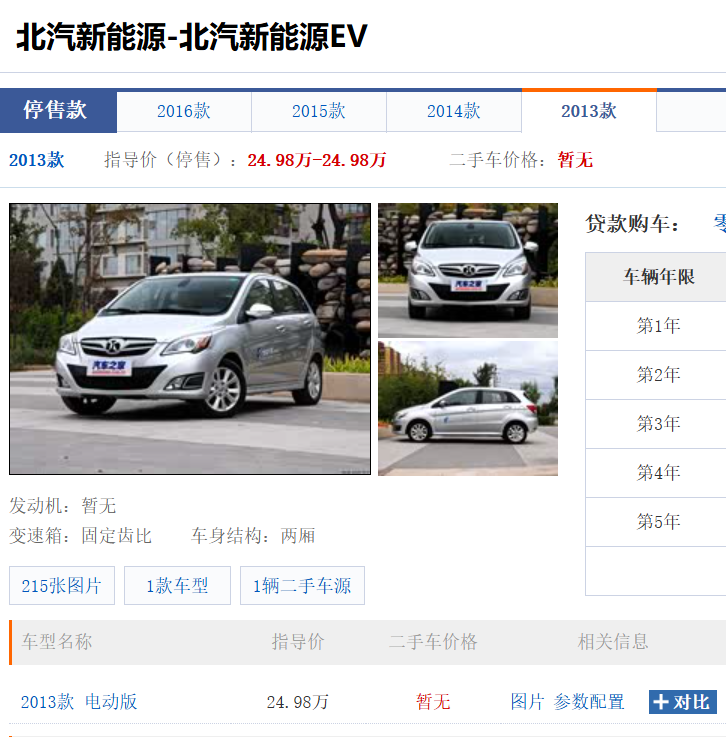The image size is (726, 737).
Task: Click the 二手车价格 column header
Action: [x=433, y=642]
